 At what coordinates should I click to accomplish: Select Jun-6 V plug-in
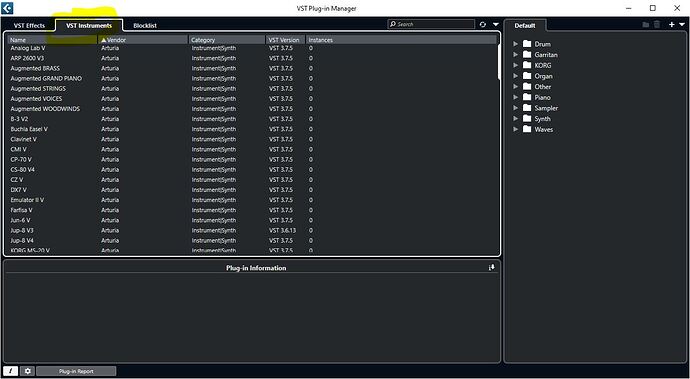click(x=252, y=220)
